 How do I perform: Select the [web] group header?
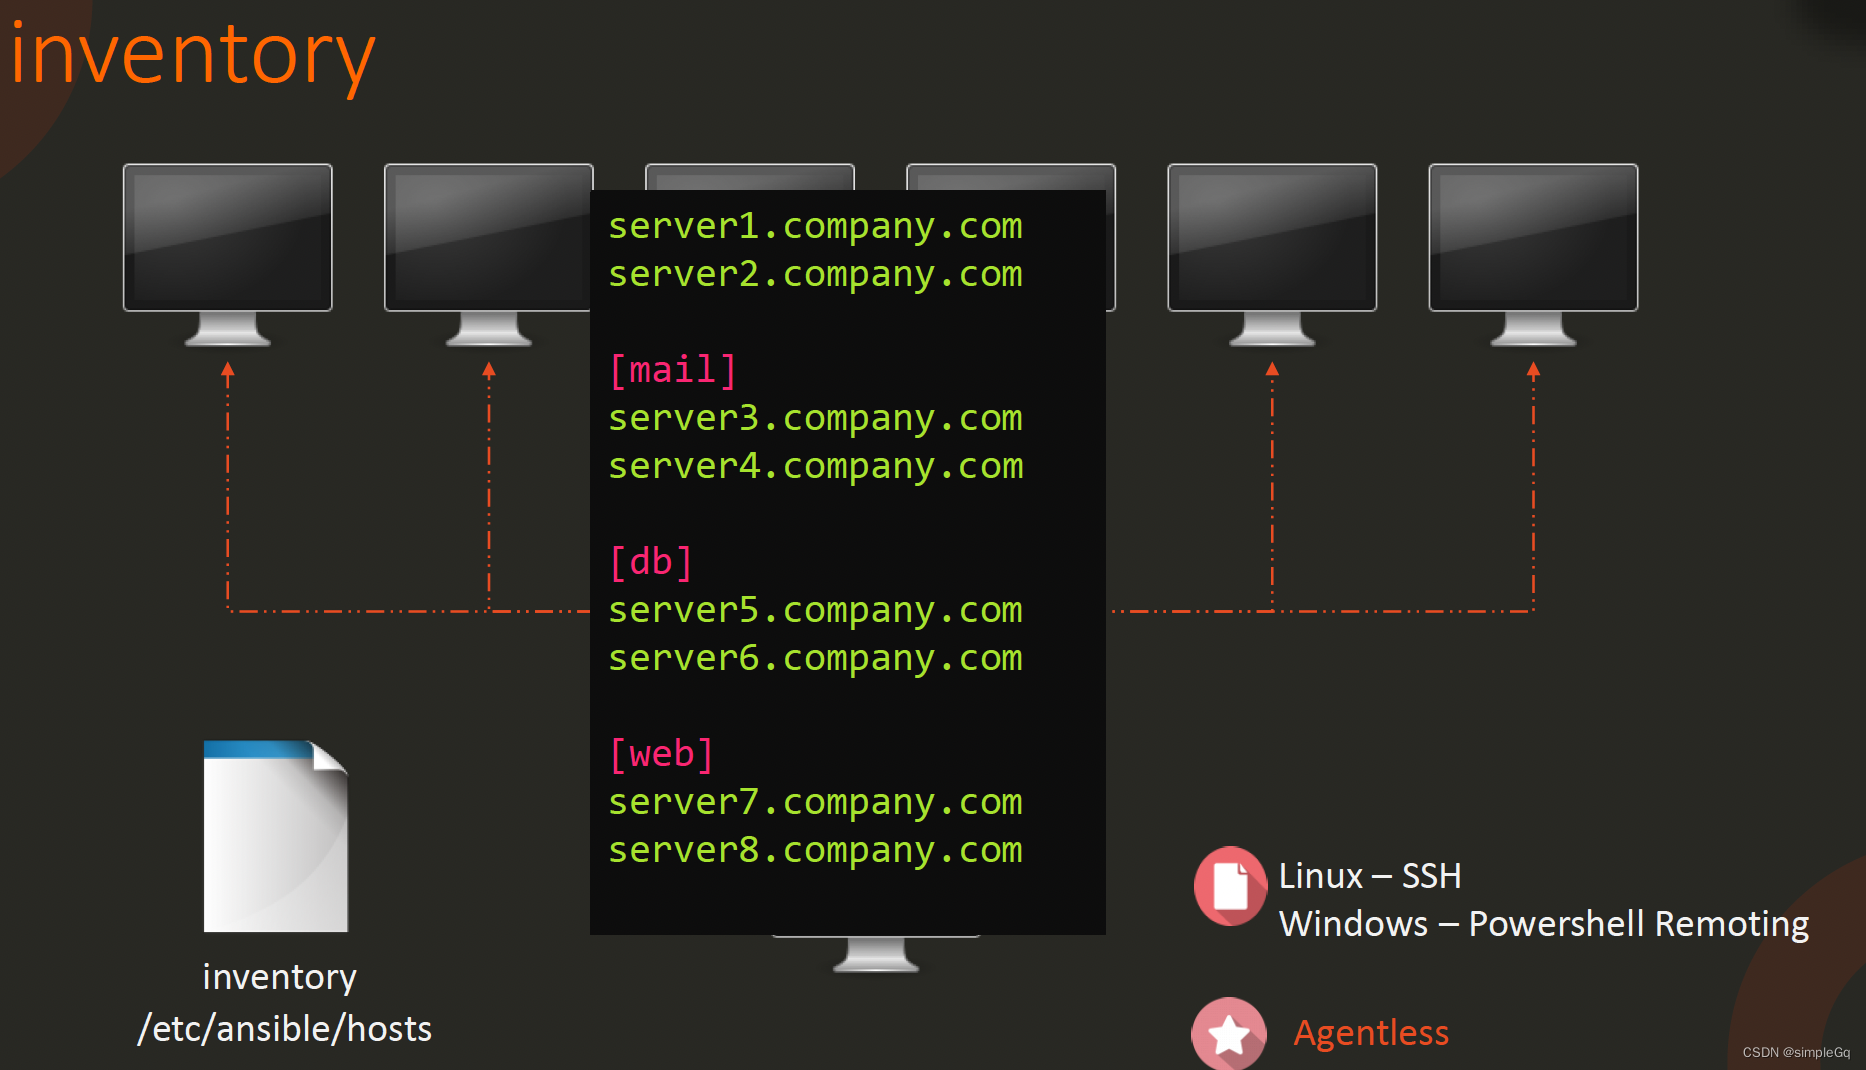(x=662, y=754)
